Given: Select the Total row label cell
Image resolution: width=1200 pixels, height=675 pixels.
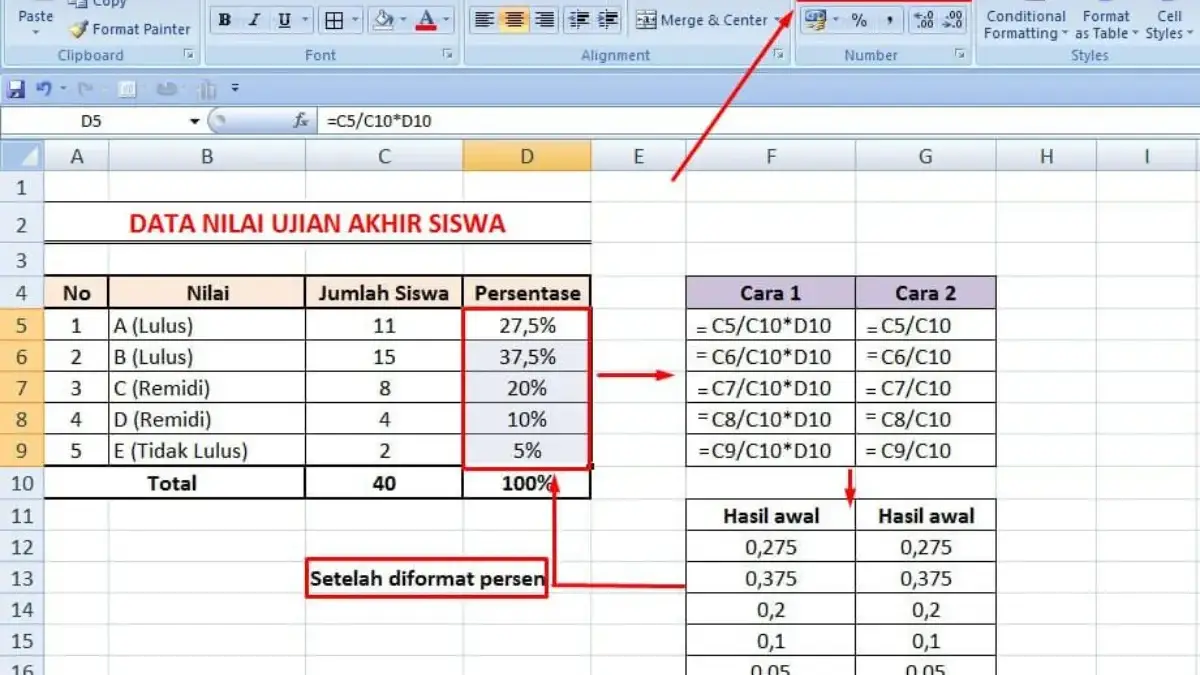Looking at the screenshot, I should point(174,483).
